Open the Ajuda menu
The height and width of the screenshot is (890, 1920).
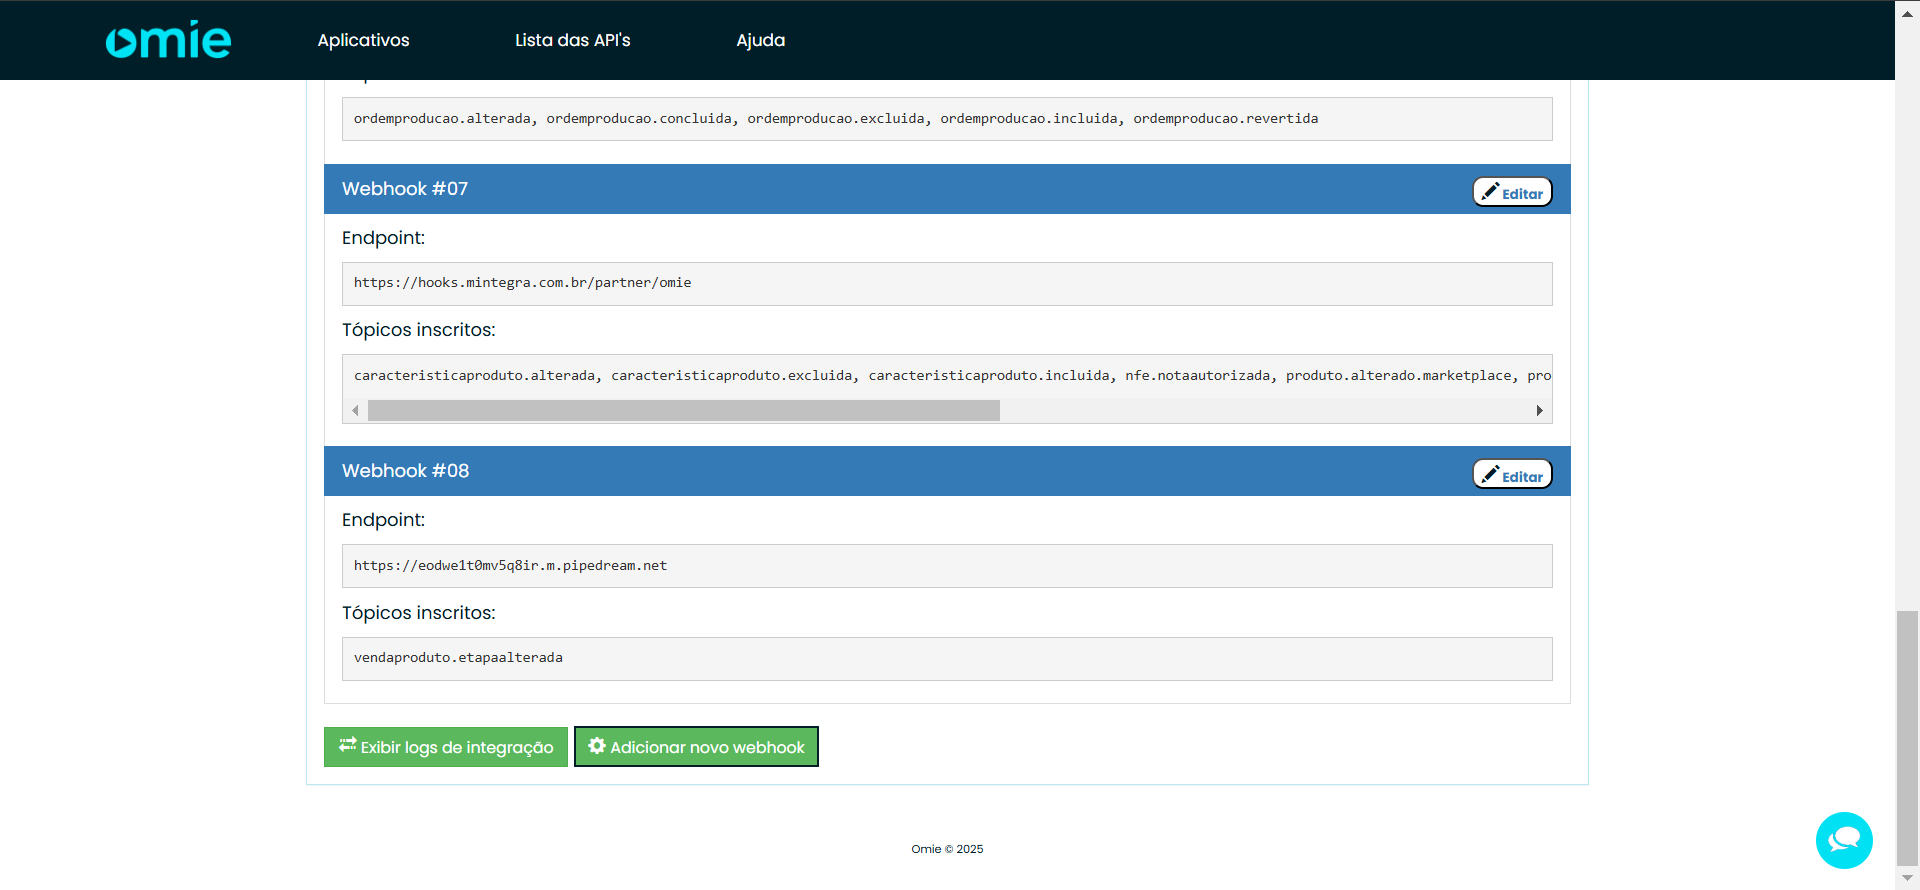(760, 40)
